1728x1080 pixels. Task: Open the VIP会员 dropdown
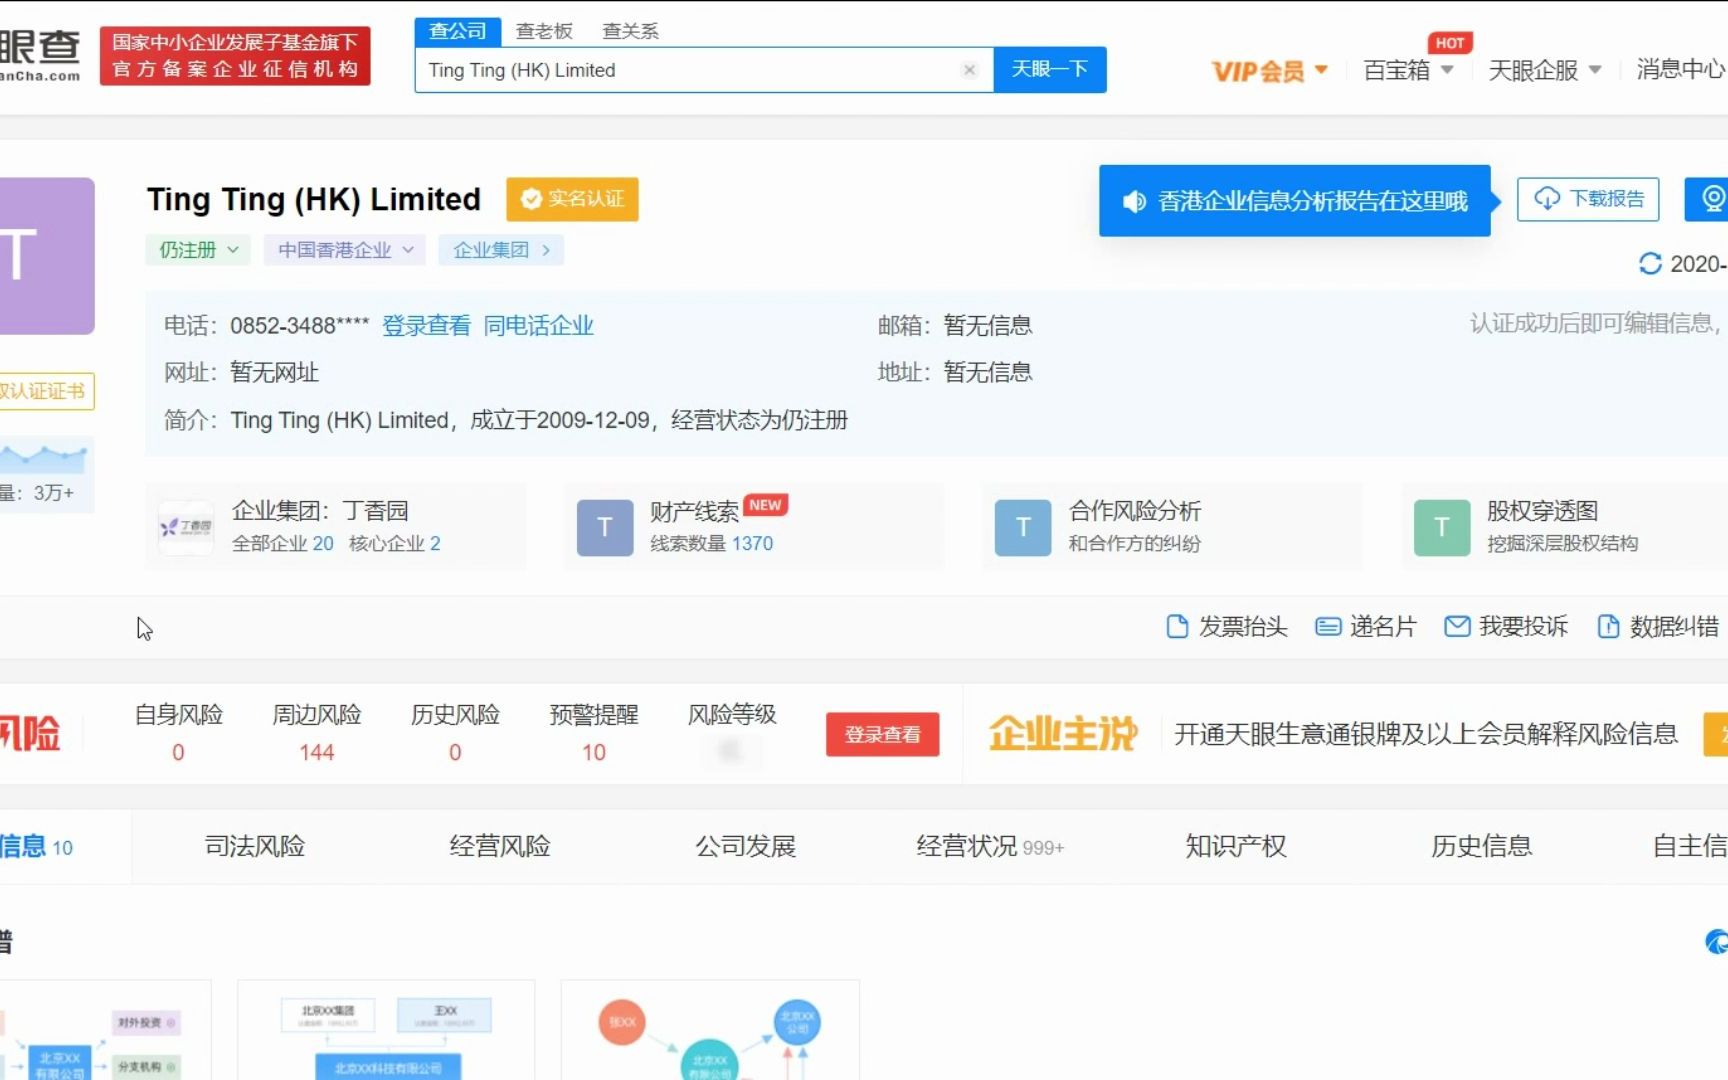(x=1269, y=71)
